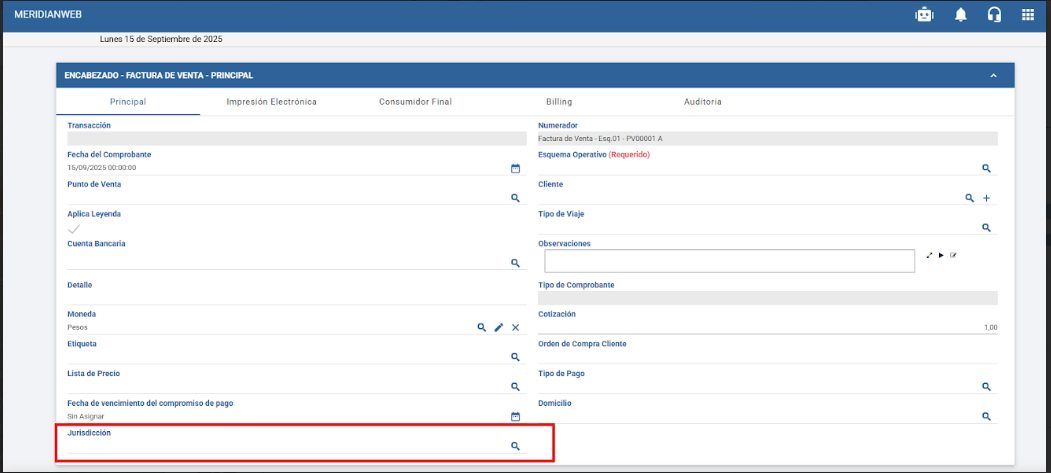
Task: Open the Fecha de vencimiento calendar picker
Action: point(515,416)
